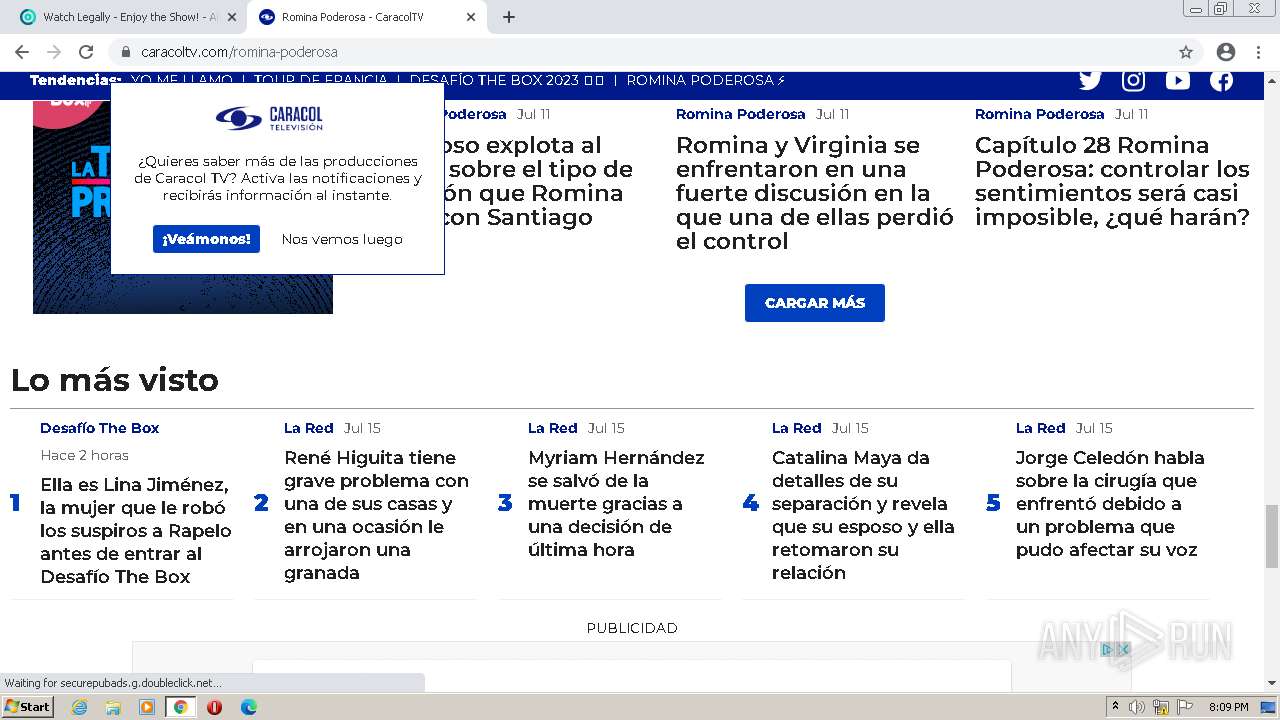Open Internet Explorer from taskbar

[x=79, y=707]
